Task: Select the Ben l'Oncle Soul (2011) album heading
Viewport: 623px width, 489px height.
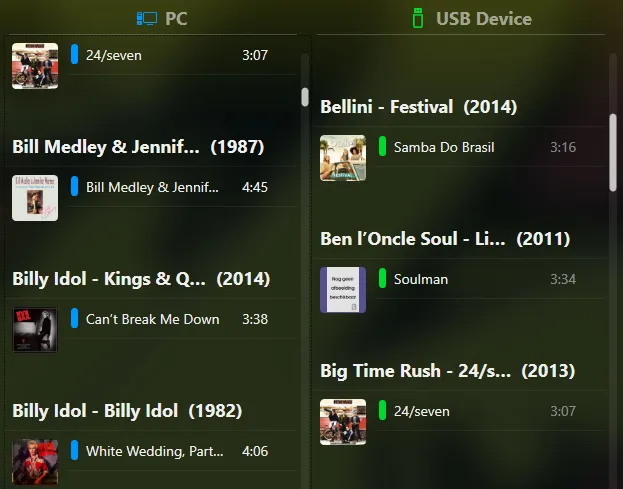Action: coord(445,239)
